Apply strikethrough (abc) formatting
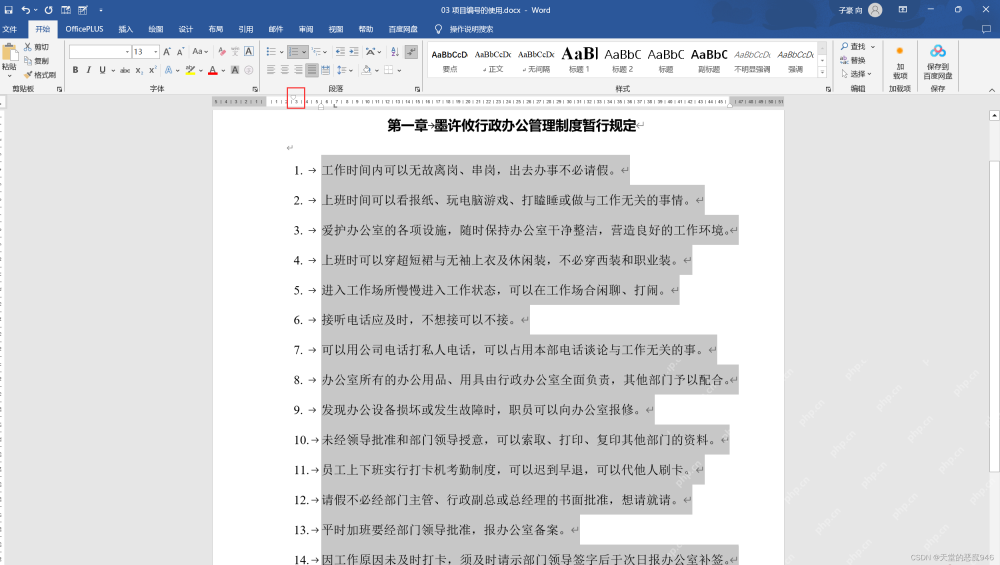 click(125, 70)
